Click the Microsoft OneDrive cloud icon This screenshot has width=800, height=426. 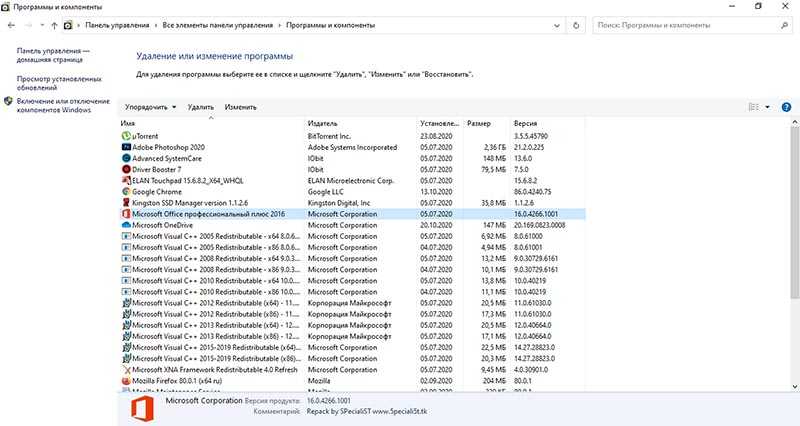point(126,225)
